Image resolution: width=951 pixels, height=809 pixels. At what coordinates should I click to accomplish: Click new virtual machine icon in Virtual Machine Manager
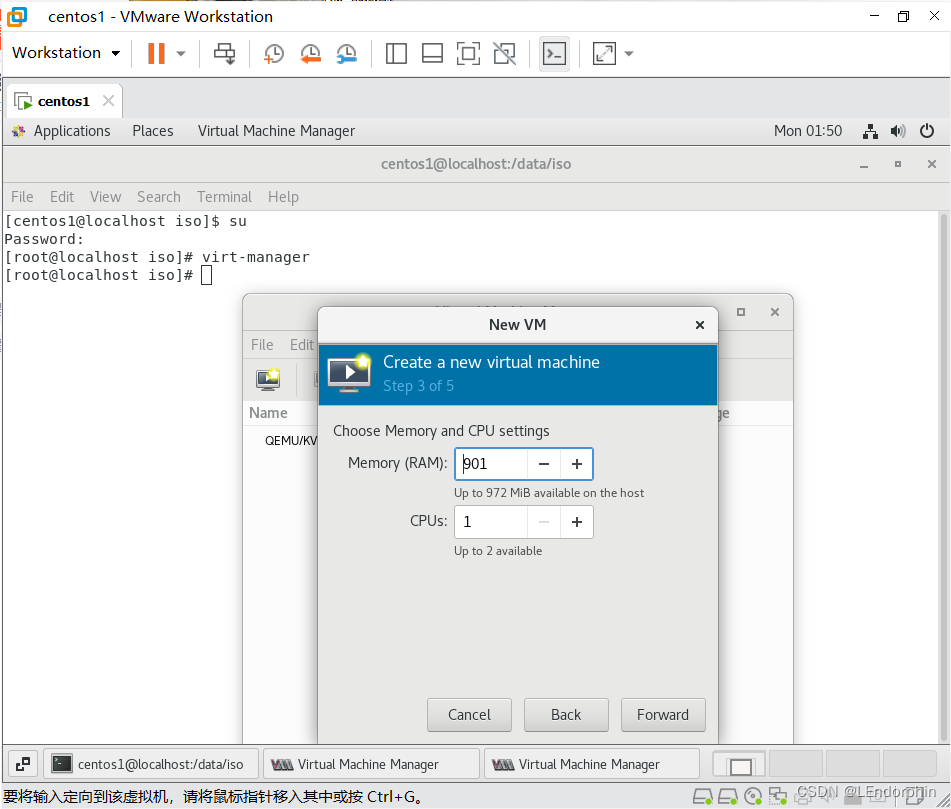point(268,380)
